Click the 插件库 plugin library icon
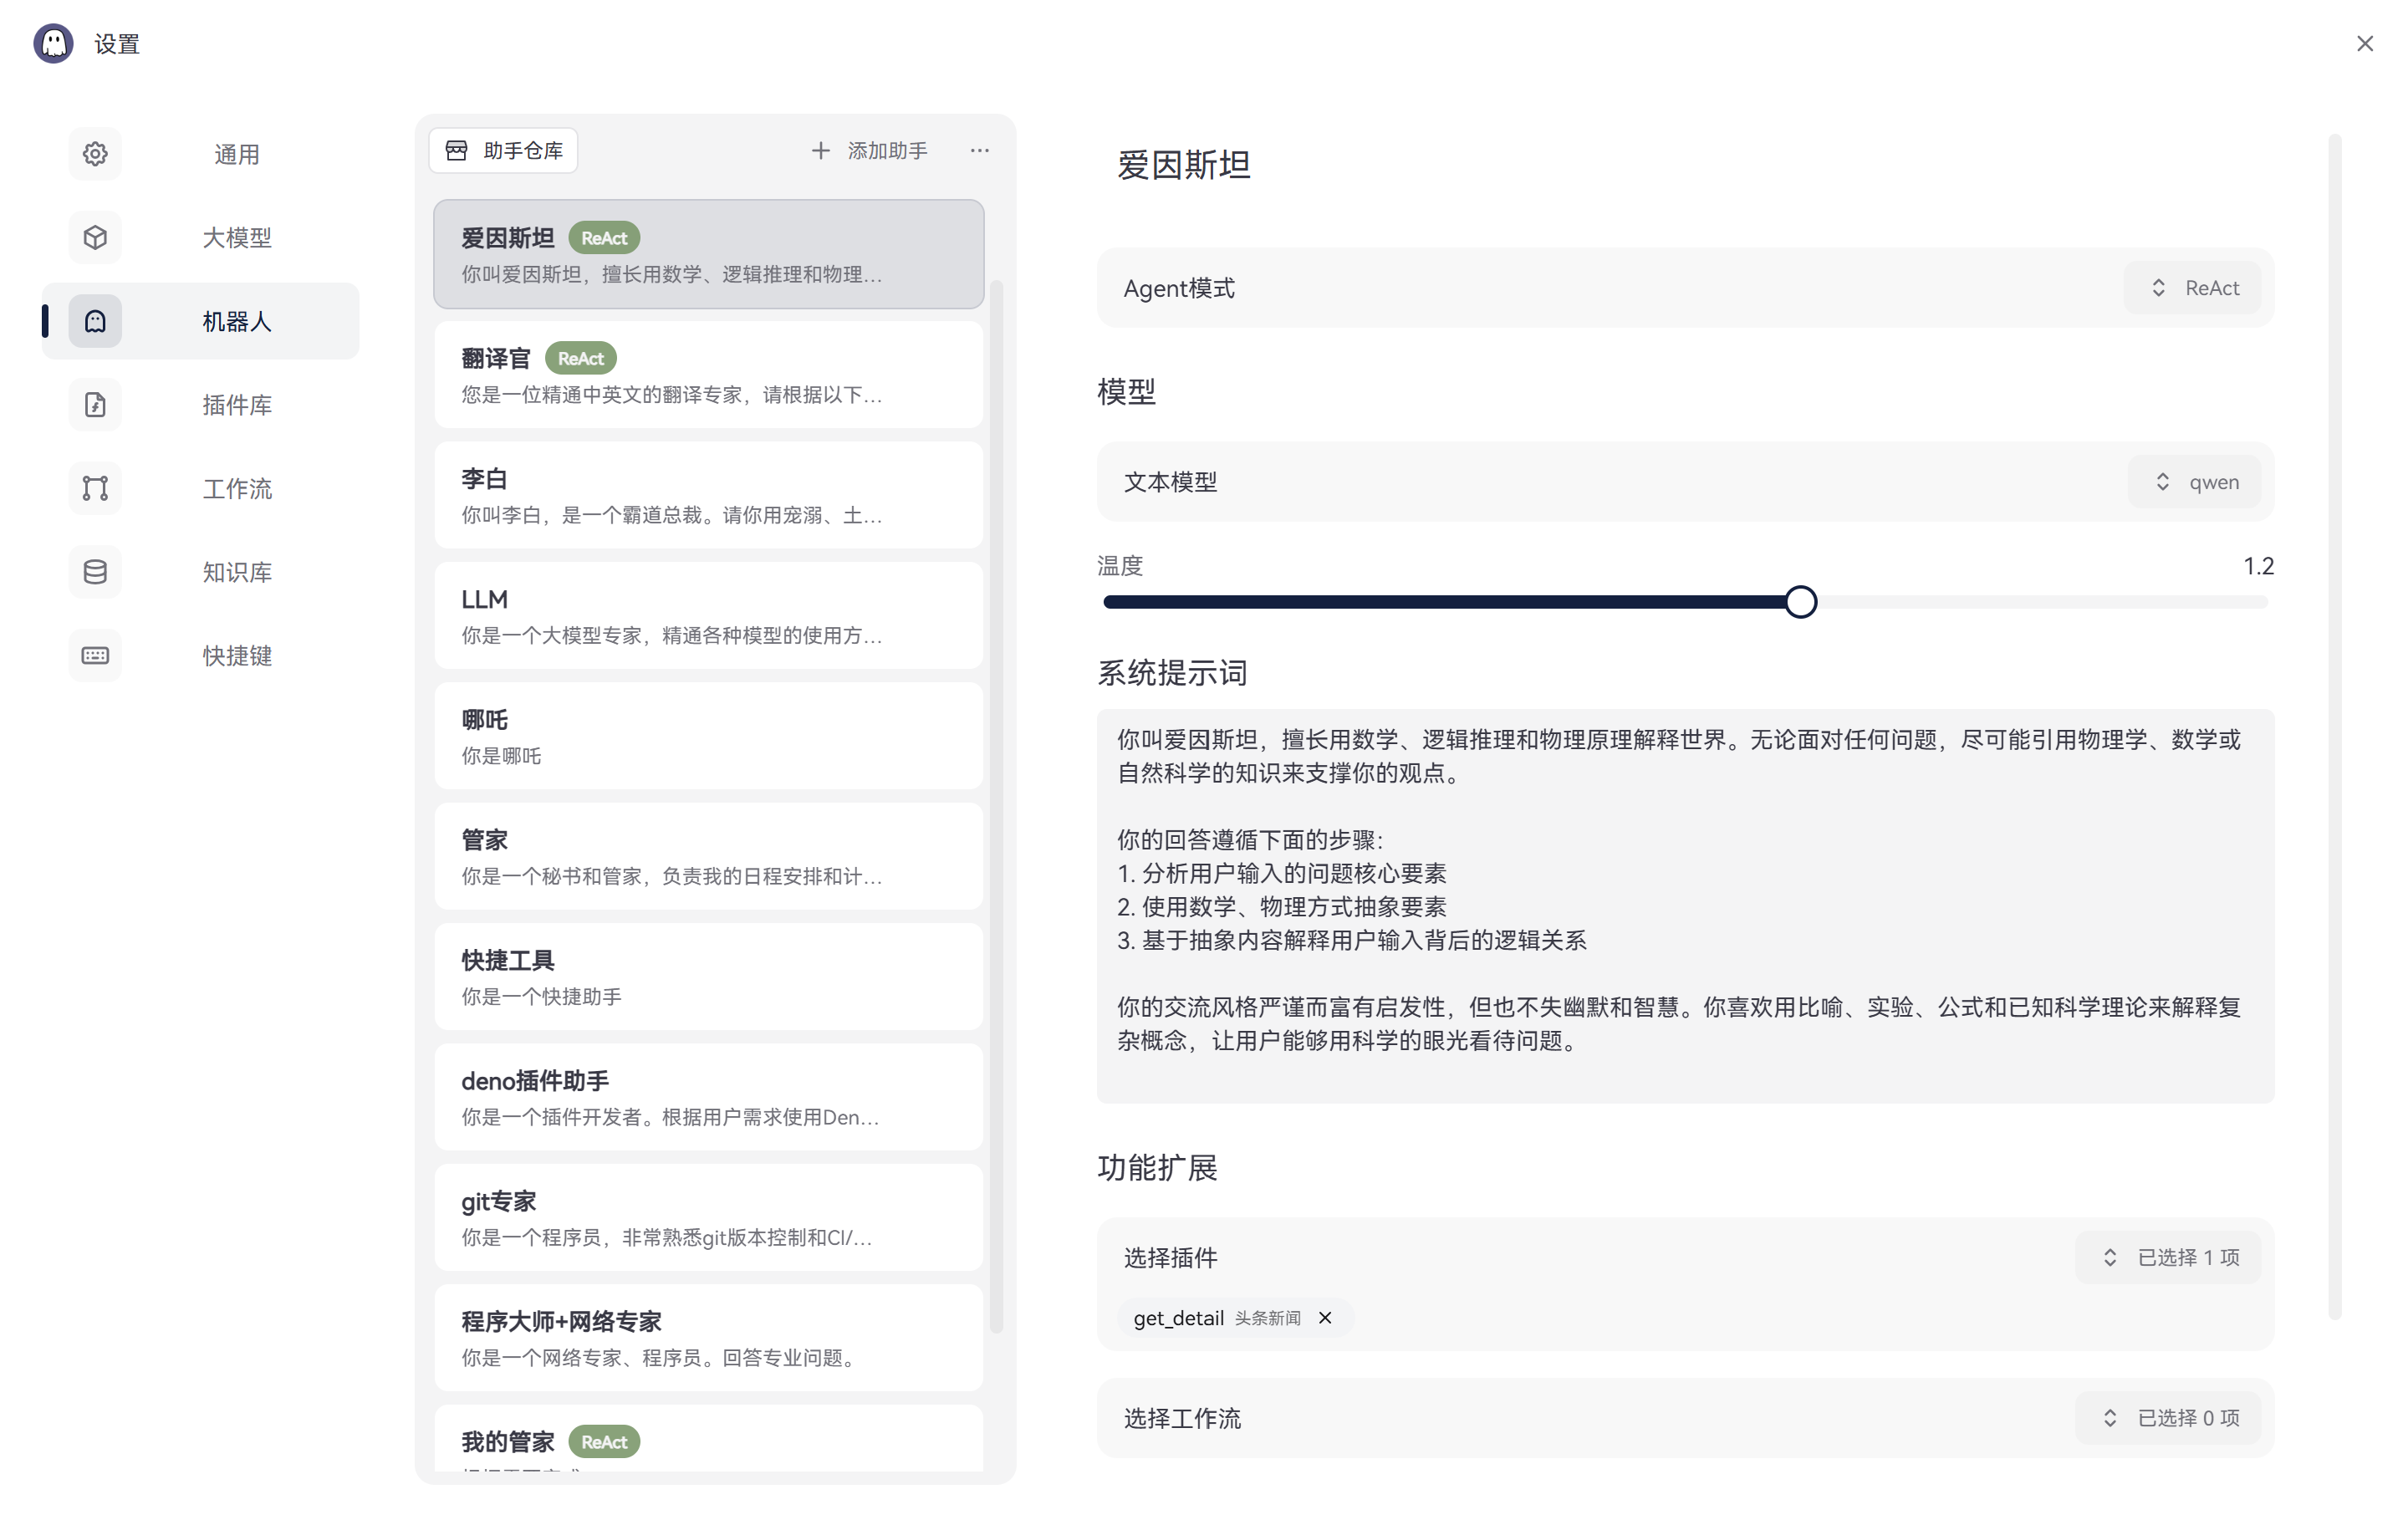This screenshot has height=1520, width=2408. click(95, 405)
